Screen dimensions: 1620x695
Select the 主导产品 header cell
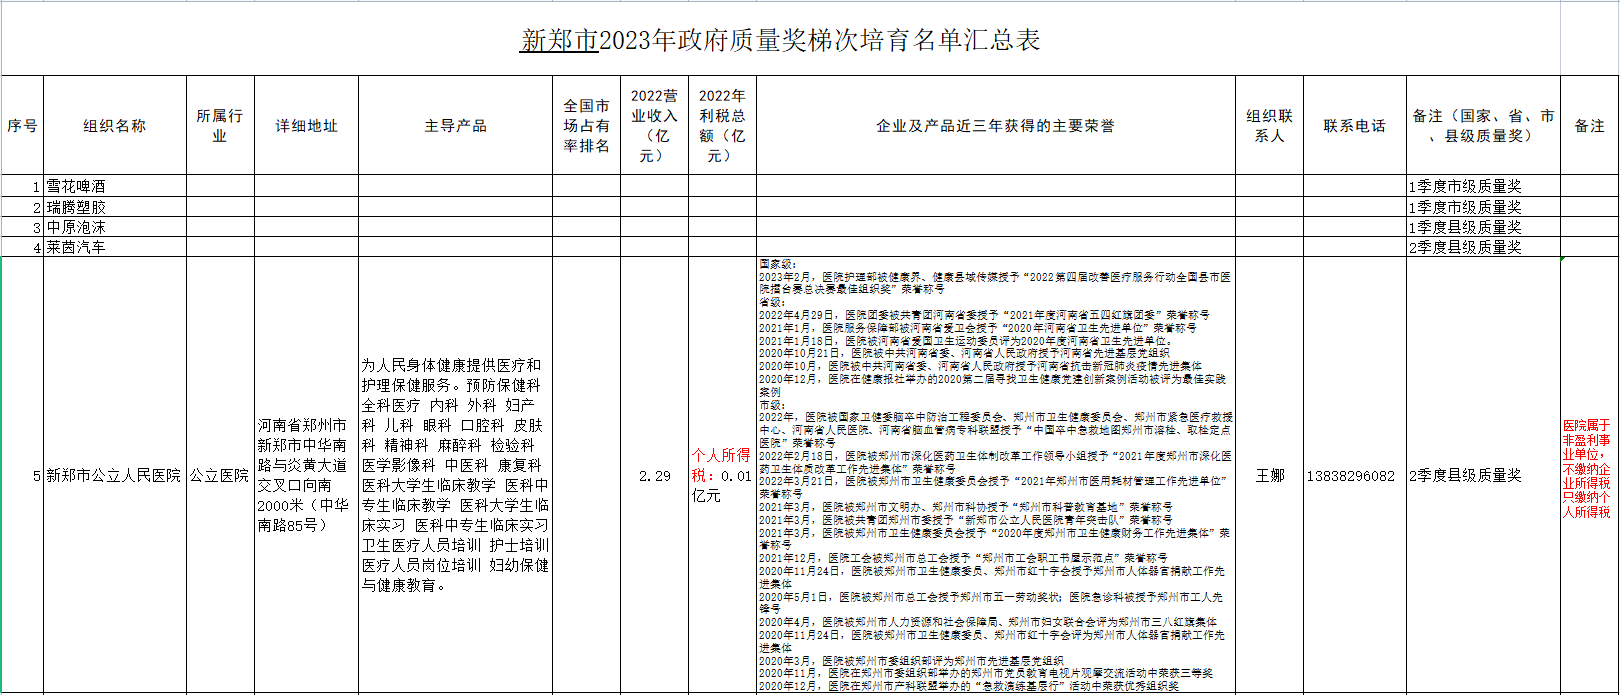pos(455,126)
